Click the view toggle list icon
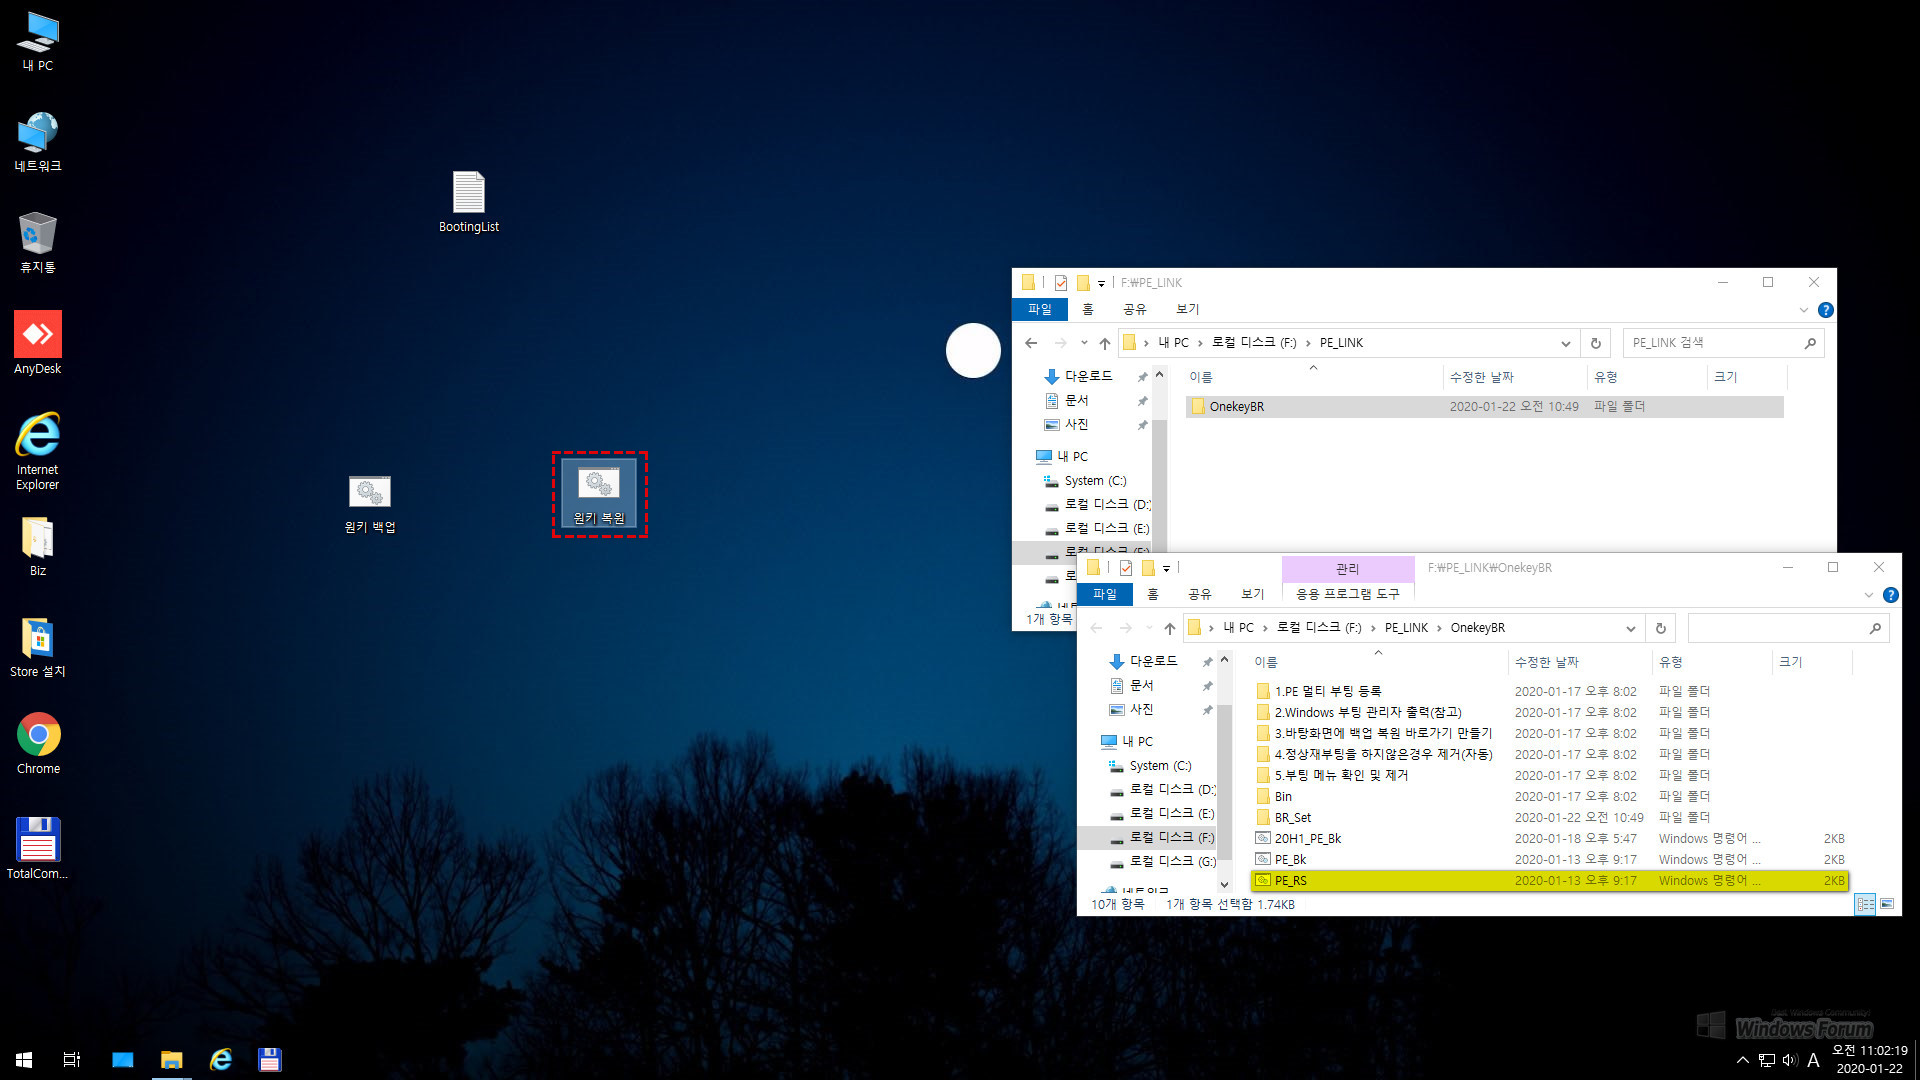1920x1080 pixels. click(1865, 903)
